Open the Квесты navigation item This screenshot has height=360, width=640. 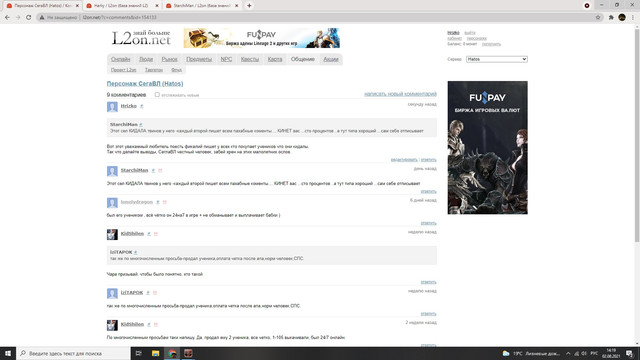(250, 59)
